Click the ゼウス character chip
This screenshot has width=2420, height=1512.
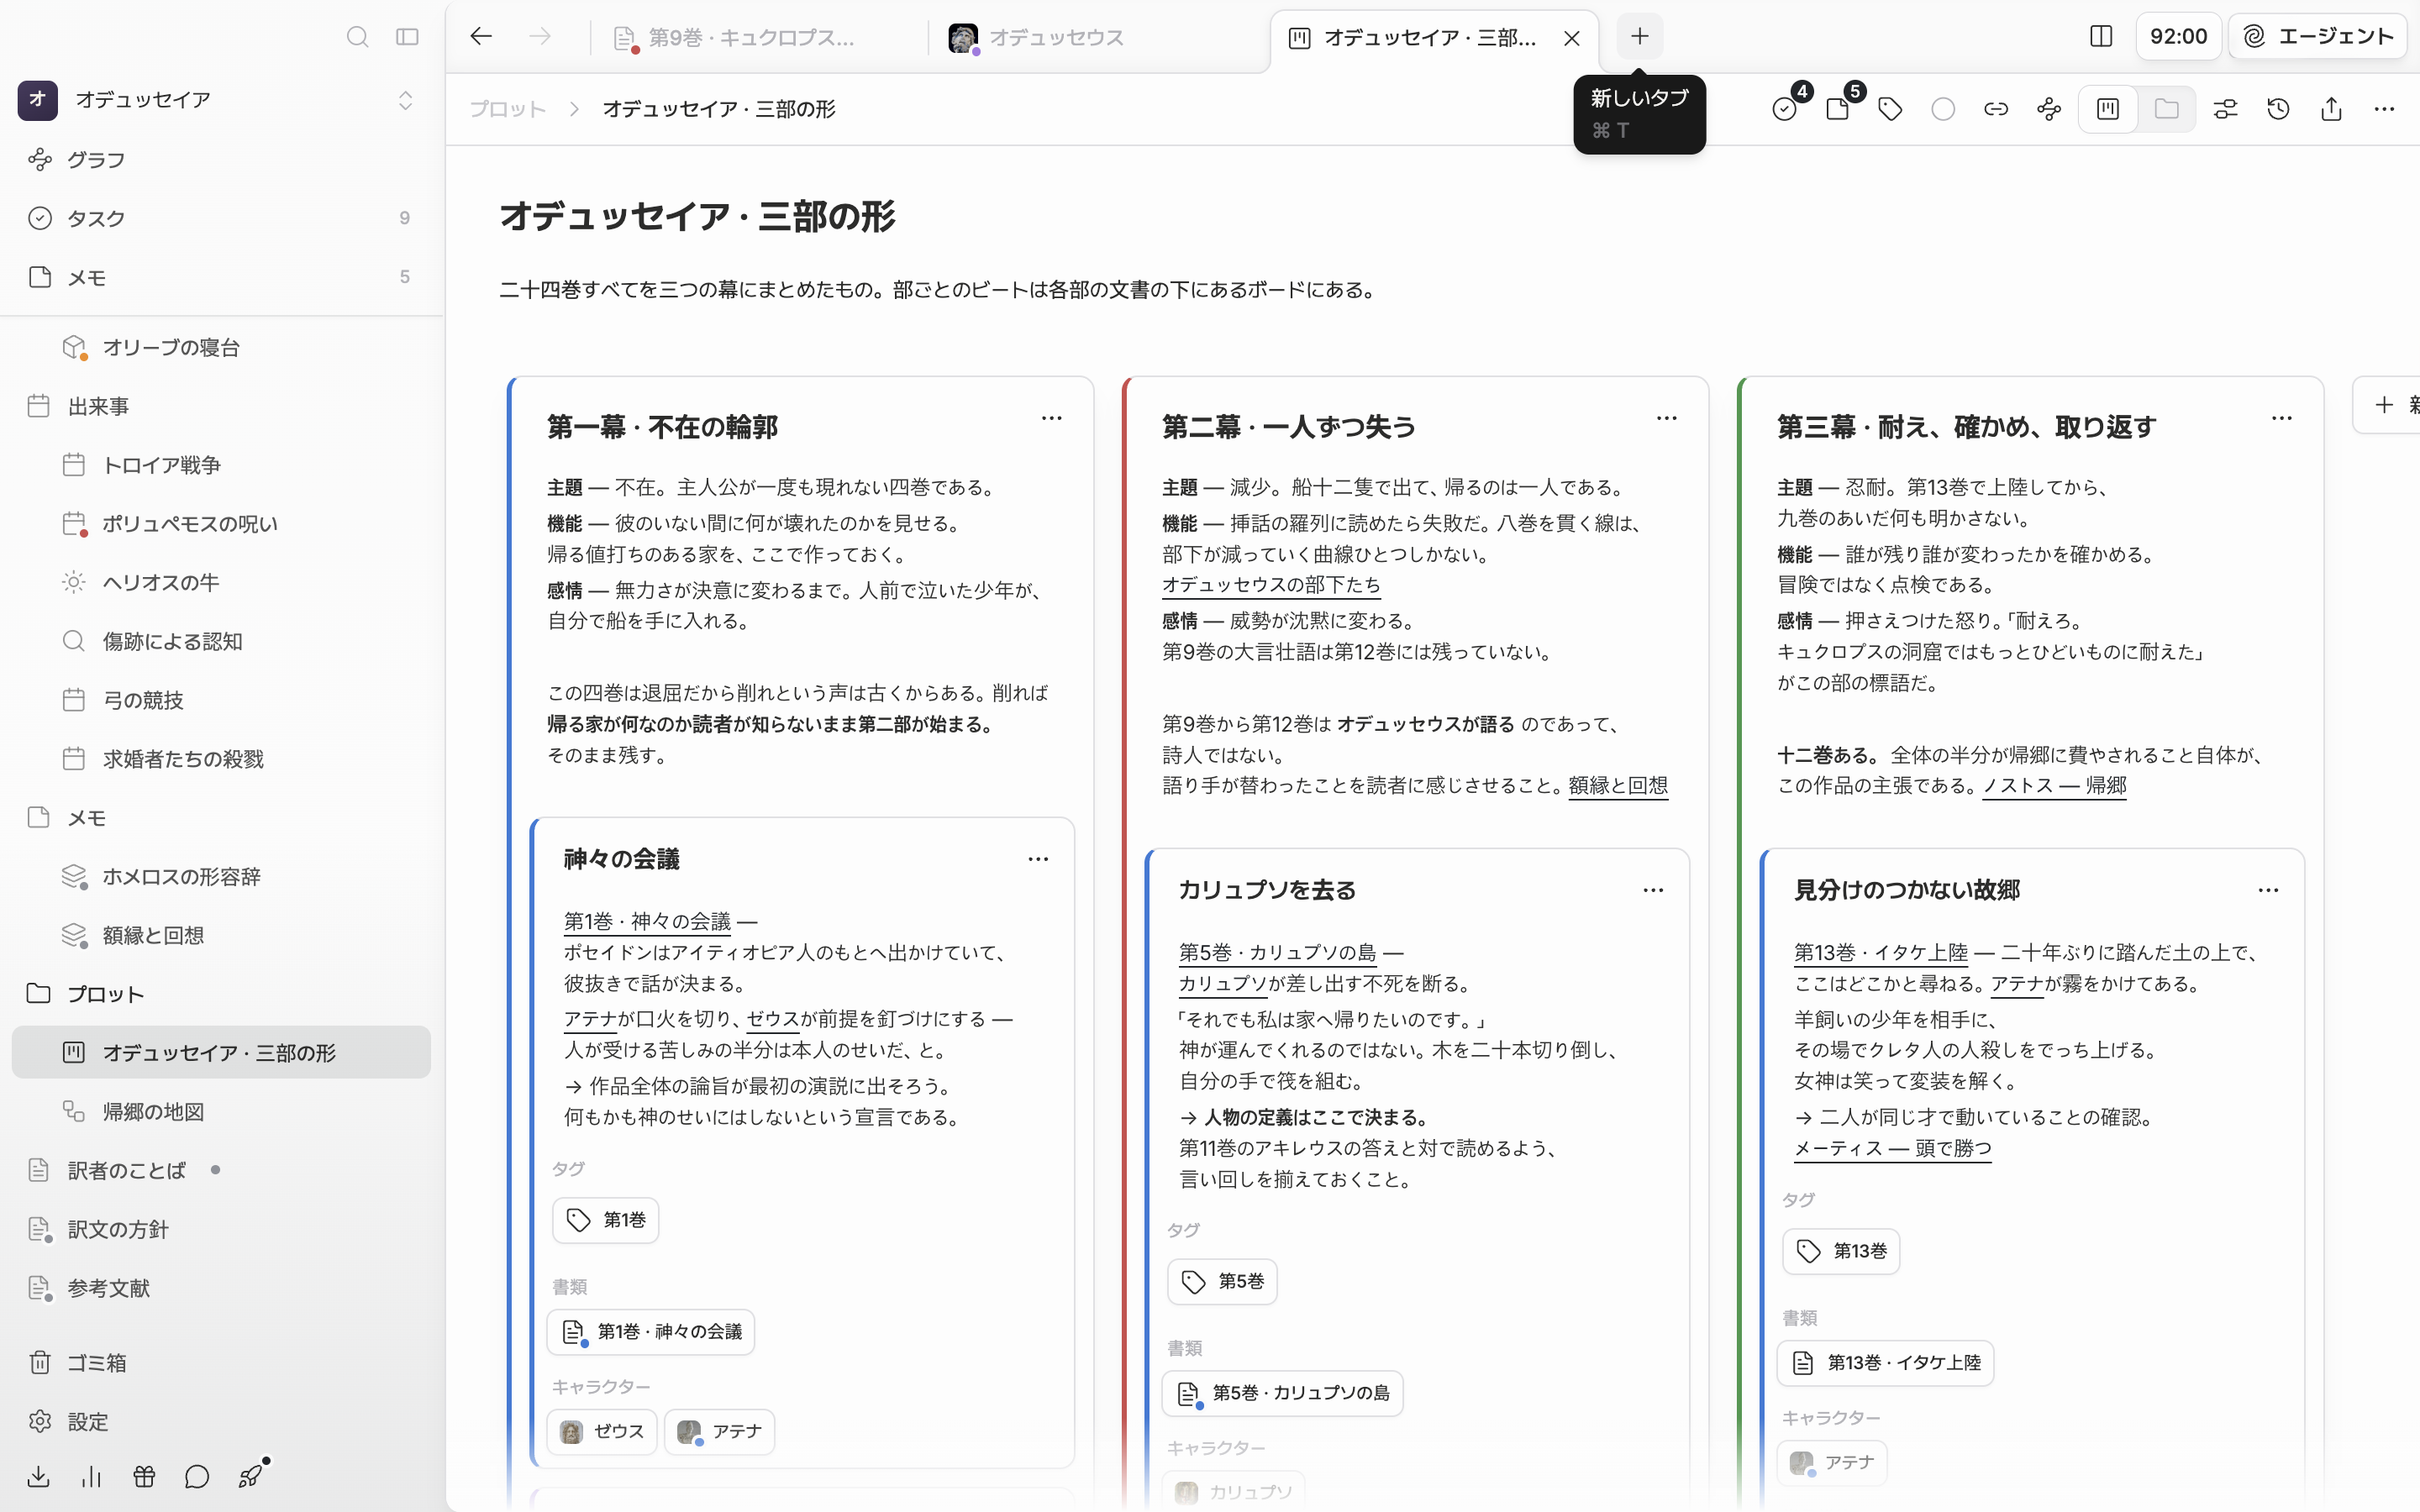pos(602,1431)
